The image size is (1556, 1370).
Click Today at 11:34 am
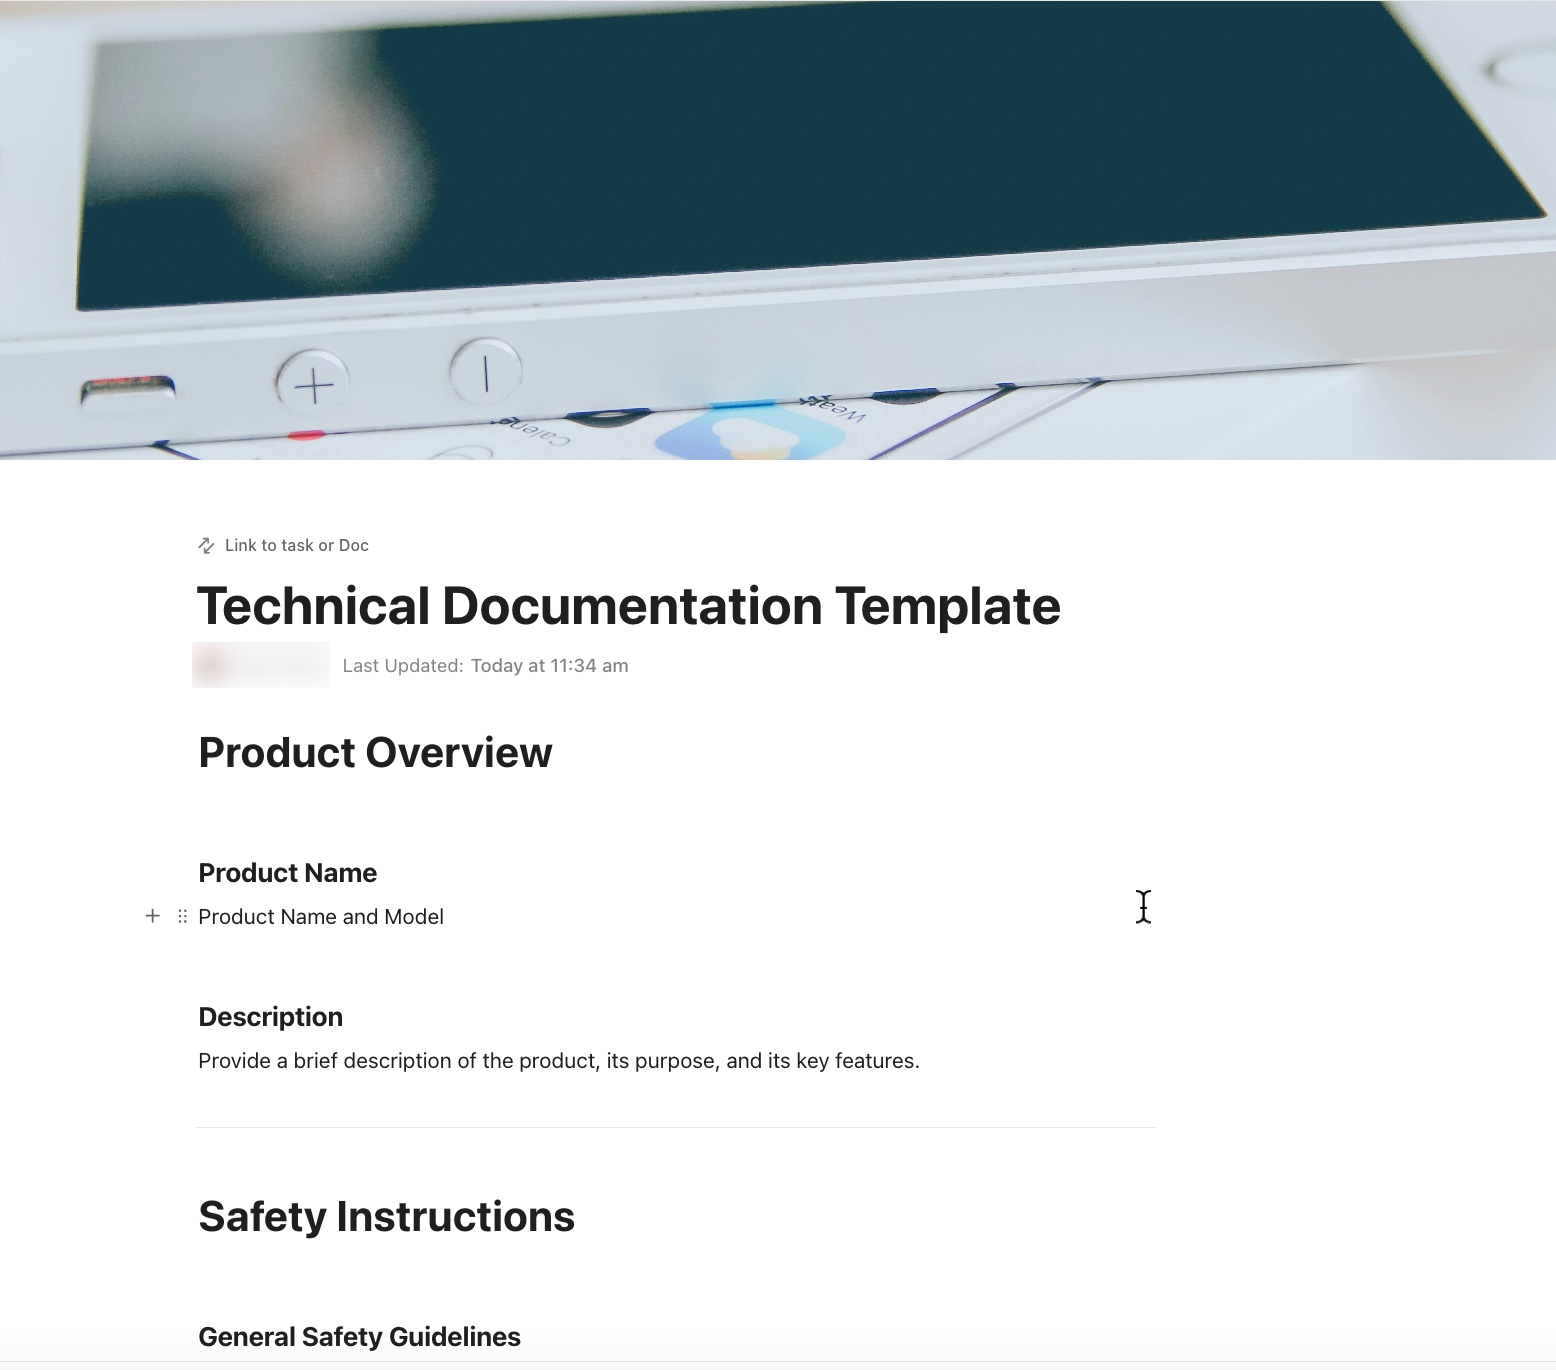point(549,665)
